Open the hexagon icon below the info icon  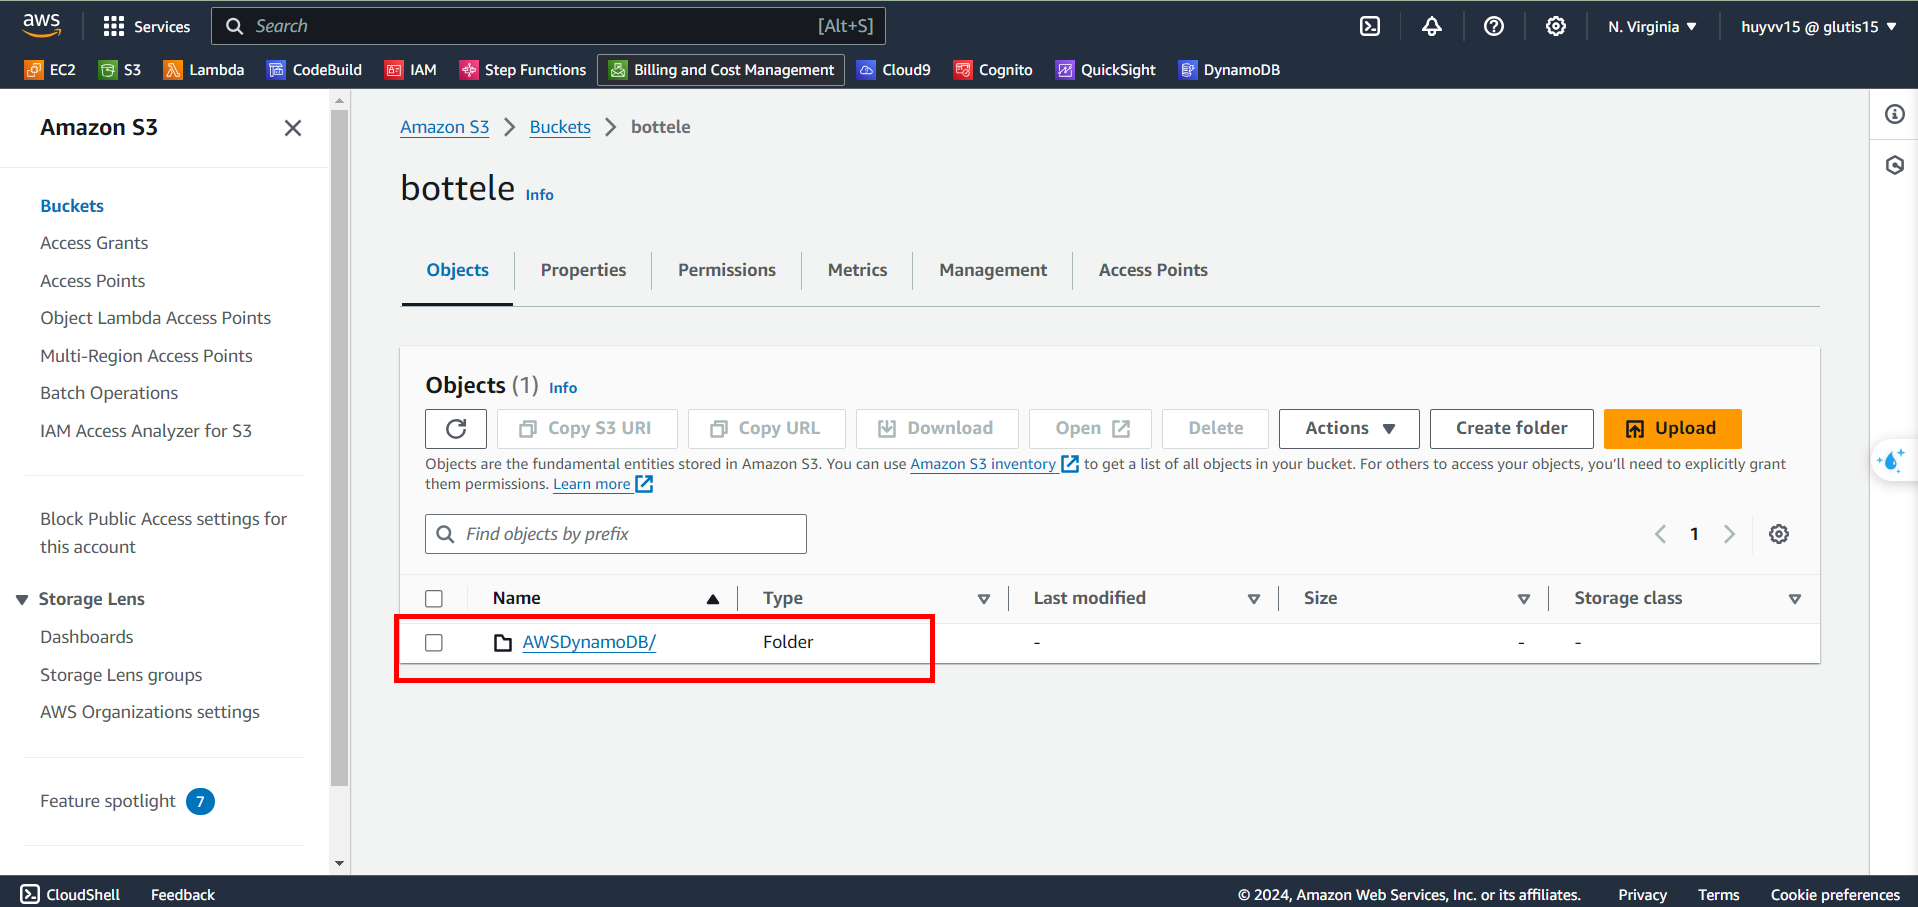[1895, 165]
